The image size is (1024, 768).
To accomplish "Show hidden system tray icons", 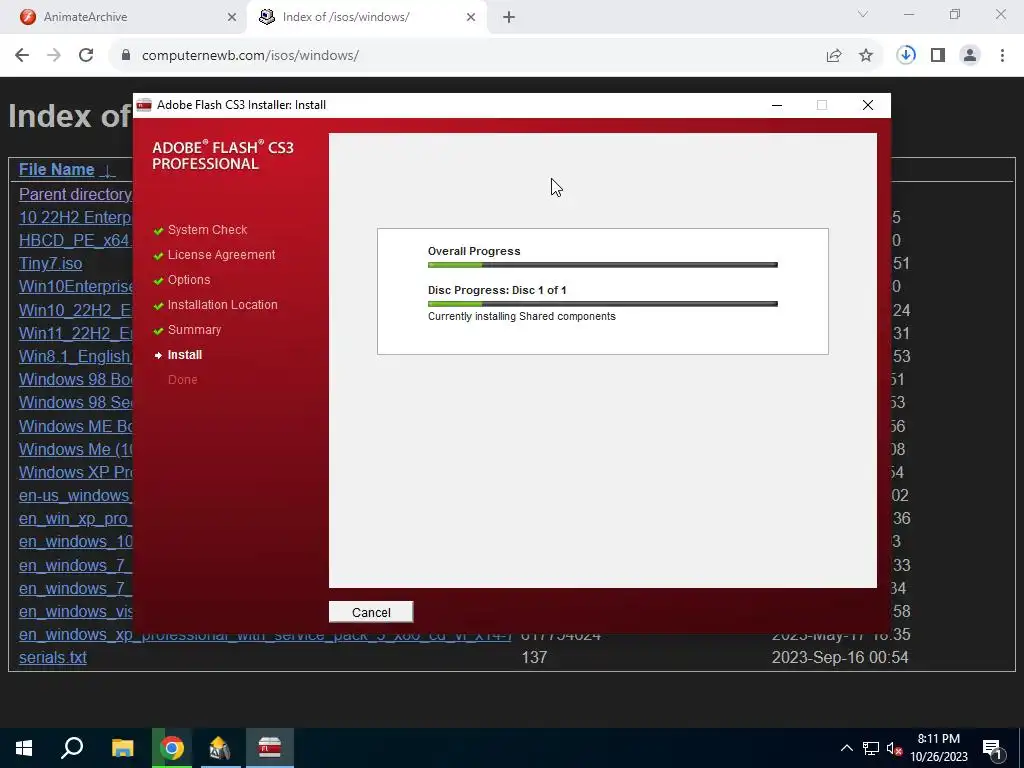I will tap(846, 748).
